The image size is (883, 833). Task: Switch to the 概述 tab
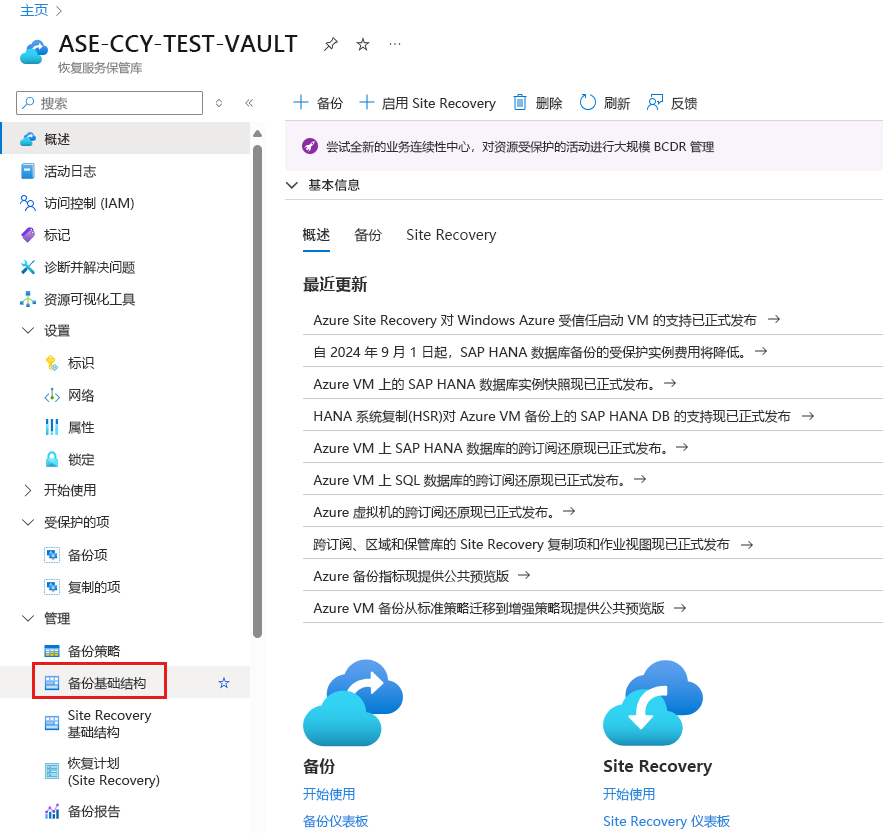pos(316,235)
